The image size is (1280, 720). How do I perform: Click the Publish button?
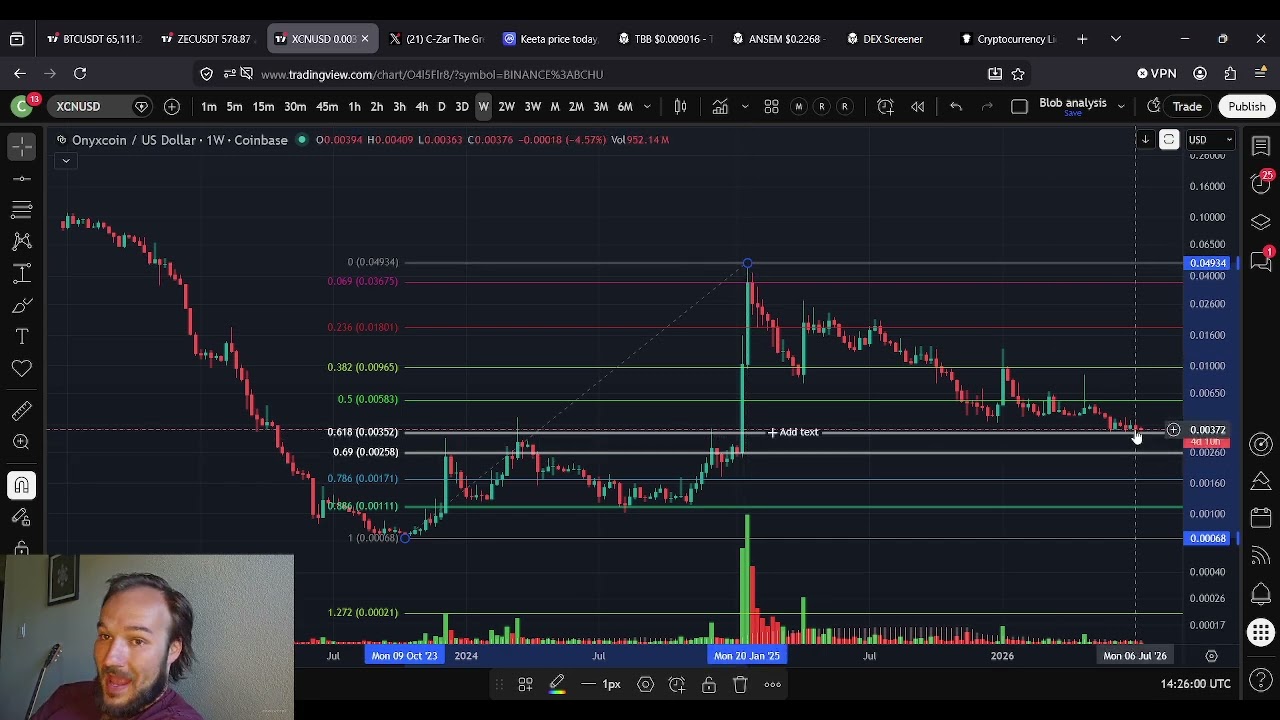click(x=1247, y=106)
